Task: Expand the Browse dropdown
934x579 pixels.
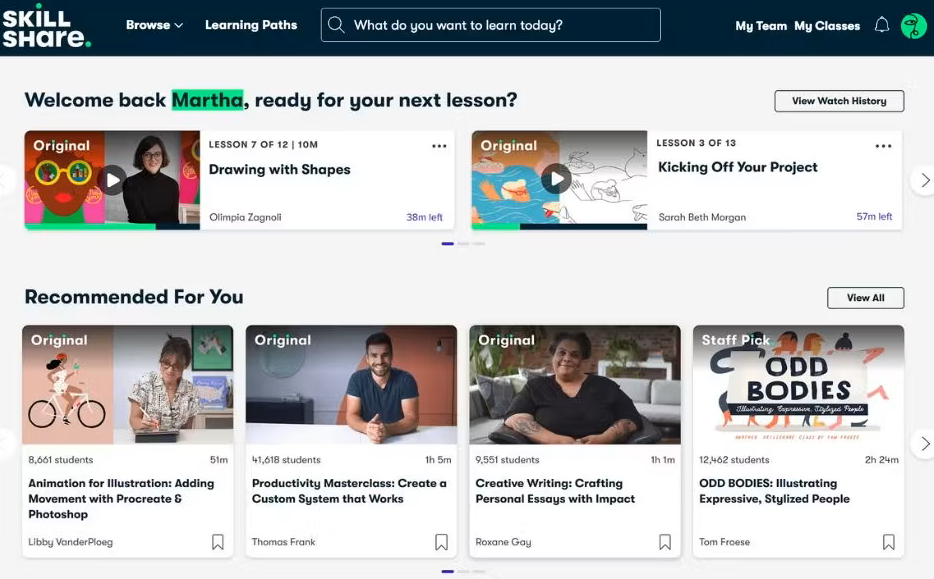Action: (x=154, y=25)
